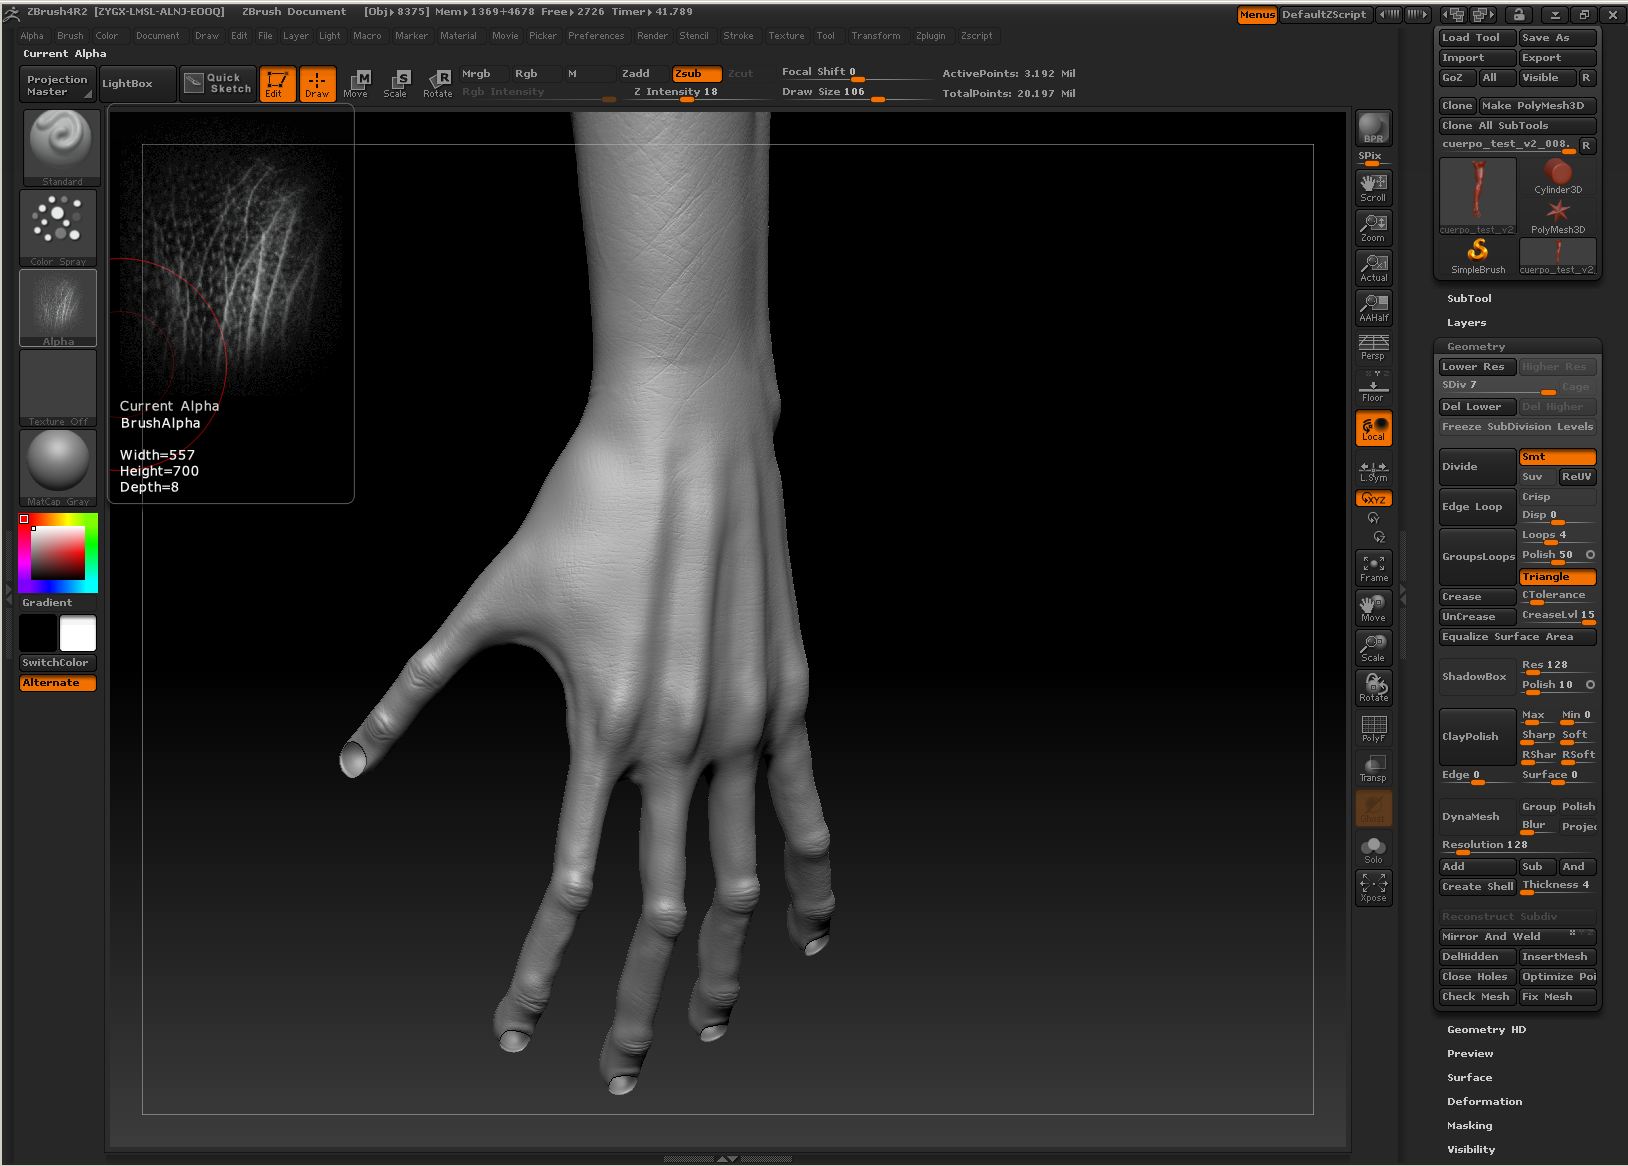
Task: Click the right-shelf Scale view icon
Action: point(1373,648)
